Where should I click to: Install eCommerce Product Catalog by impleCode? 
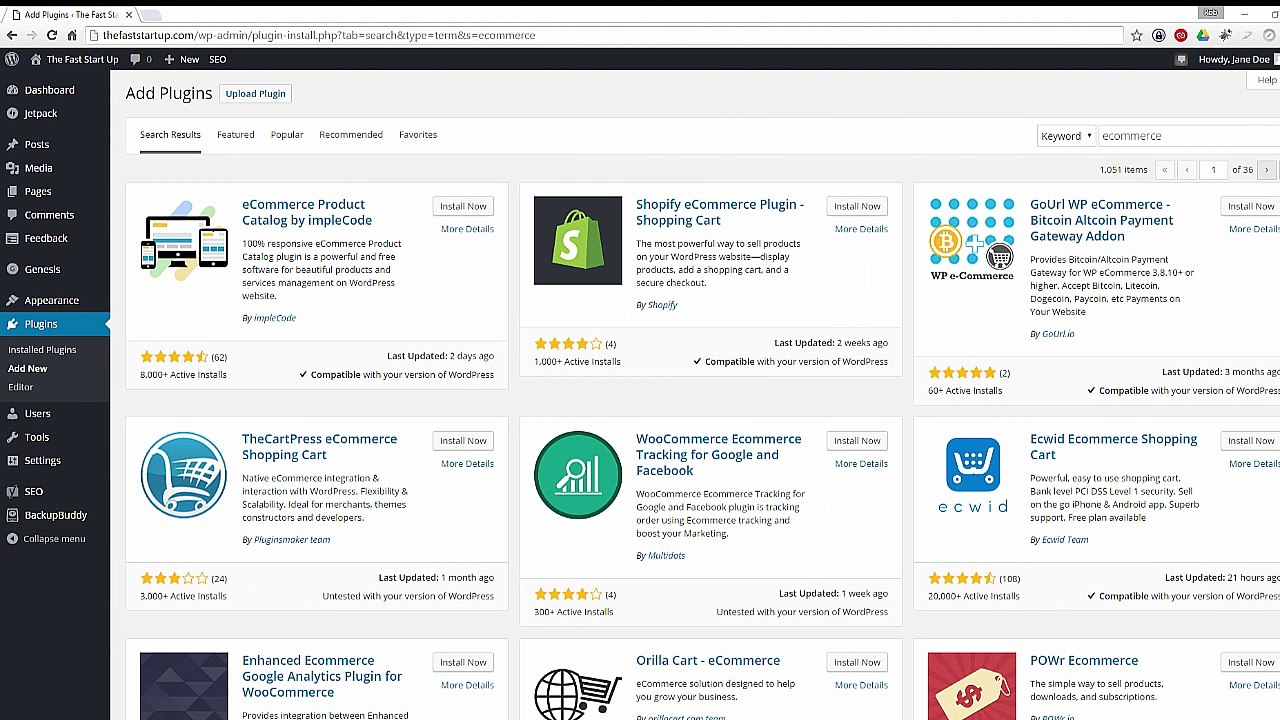463,206
